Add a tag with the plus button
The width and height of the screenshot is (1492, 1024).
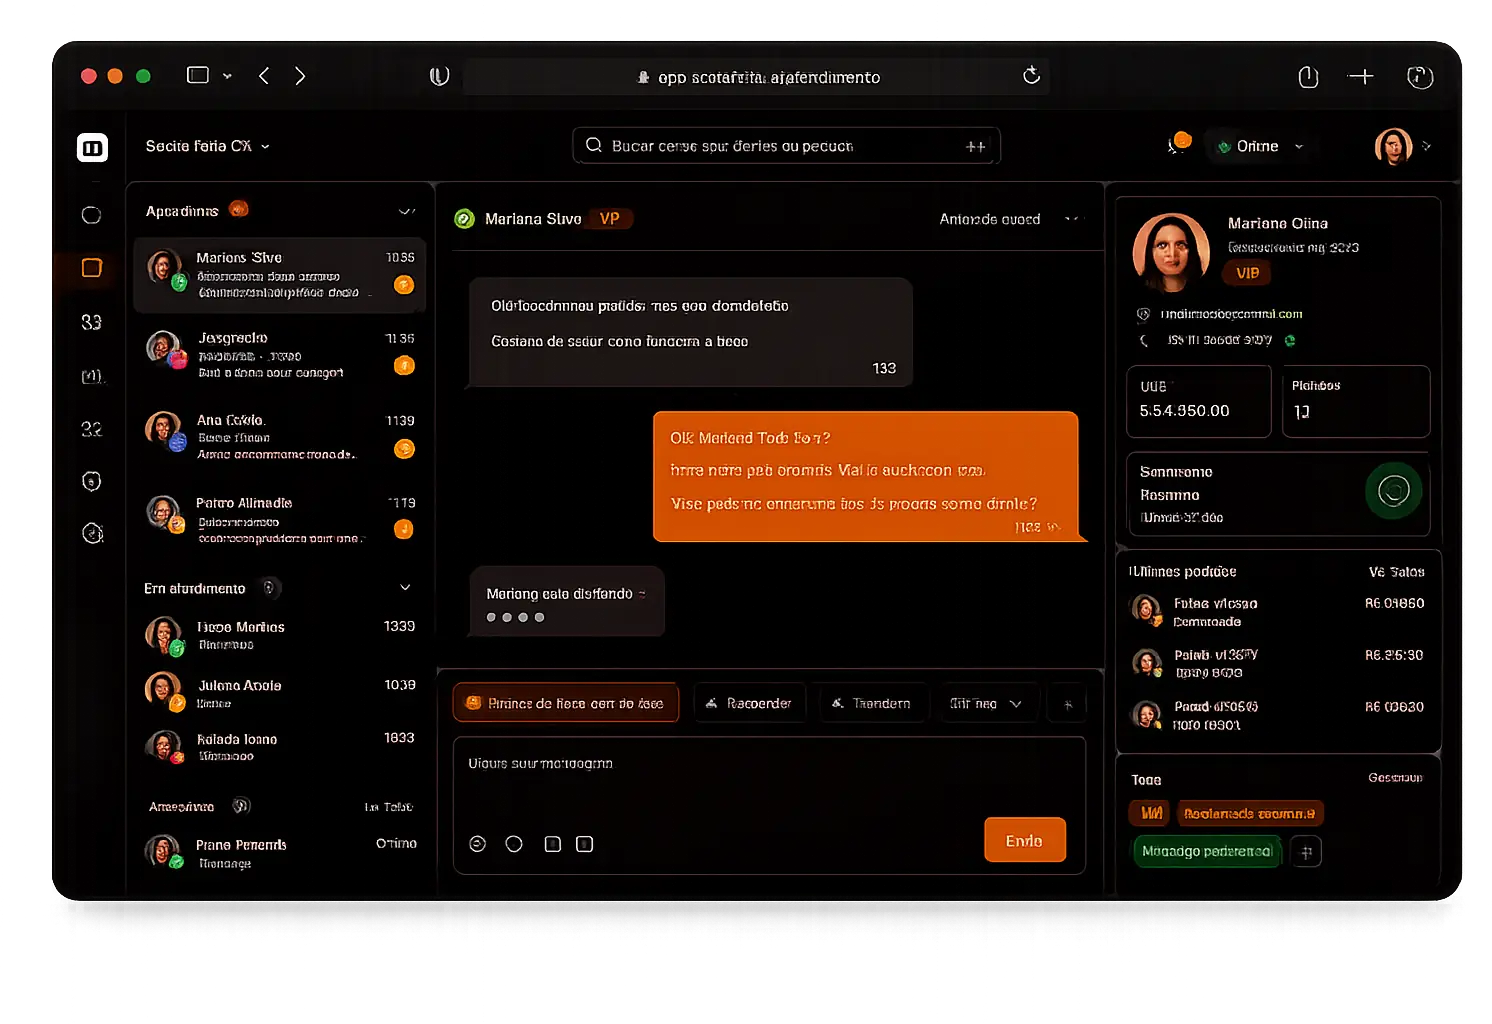pos(1306,852)
